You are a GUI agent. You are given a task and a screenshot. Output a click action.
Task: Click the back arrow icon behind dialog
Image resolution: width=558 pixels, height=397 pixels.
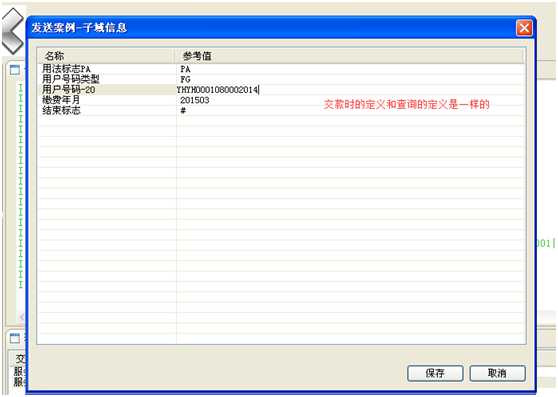(x=13, y=31)
